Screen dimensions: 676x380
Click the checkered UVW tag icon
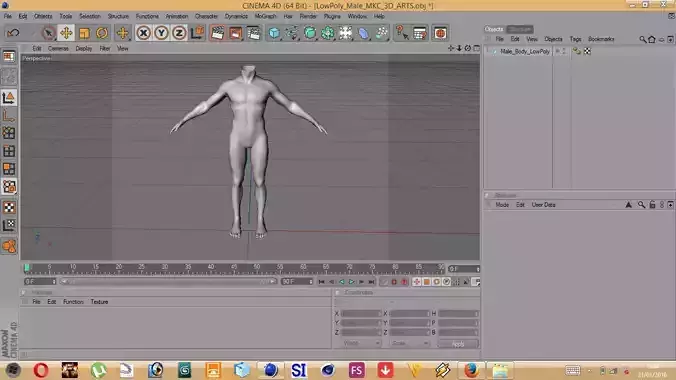(587, 51)
